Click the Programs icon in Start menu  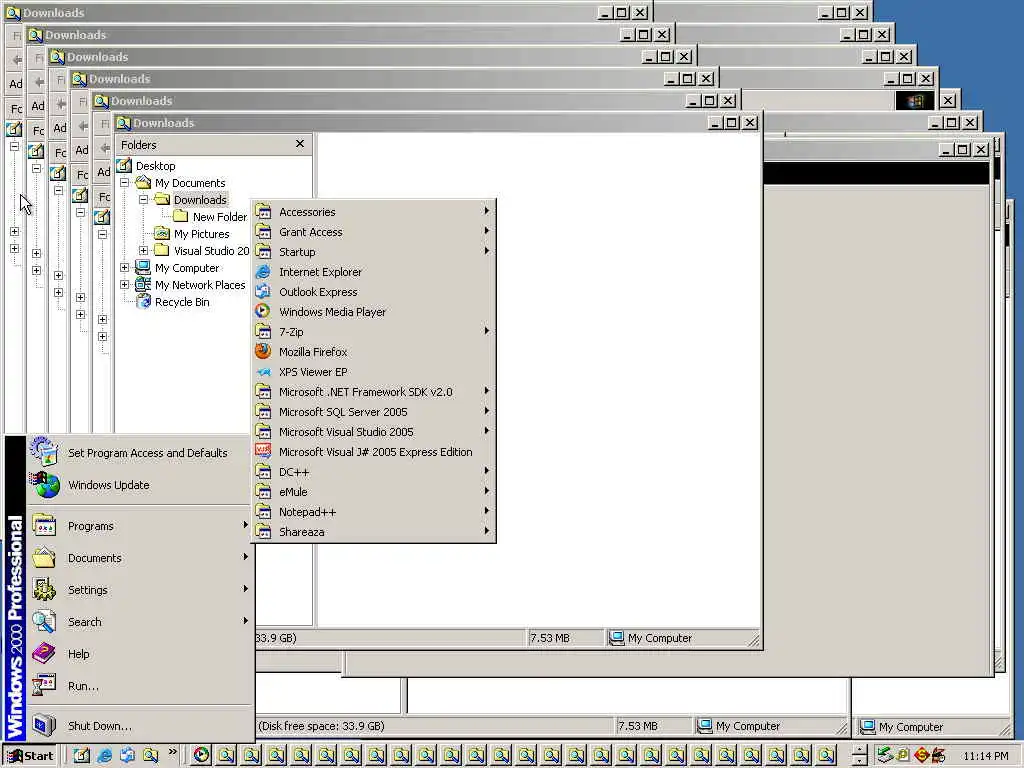[44, 525]
